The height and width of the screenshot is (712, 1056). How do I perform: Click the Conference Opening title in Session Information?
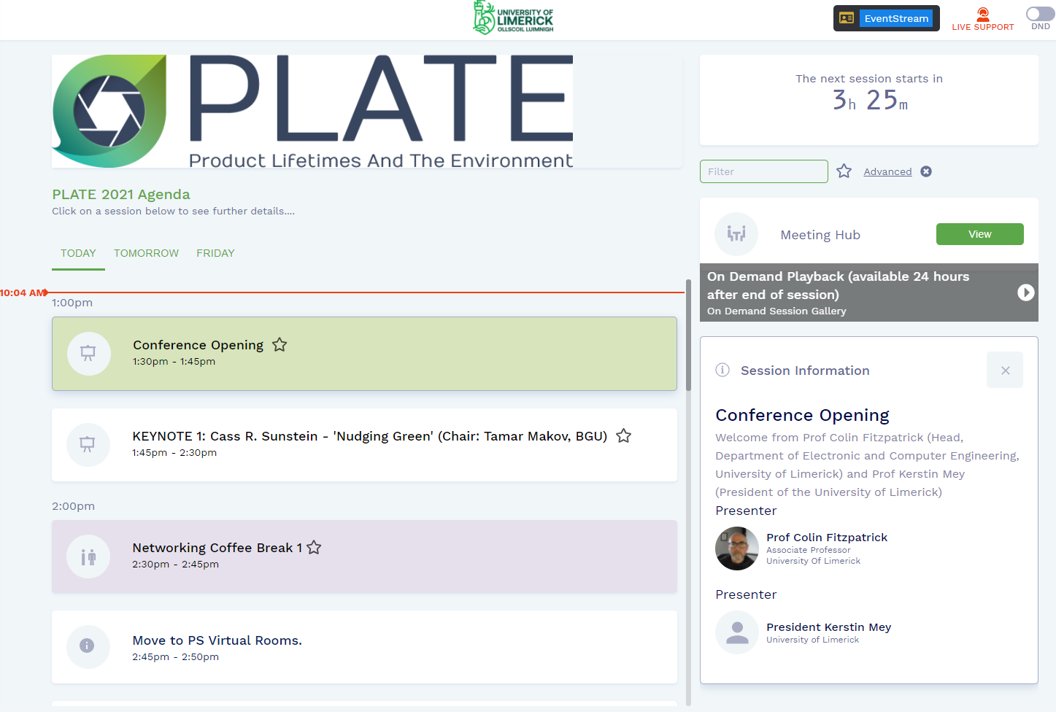pos(802,415)
